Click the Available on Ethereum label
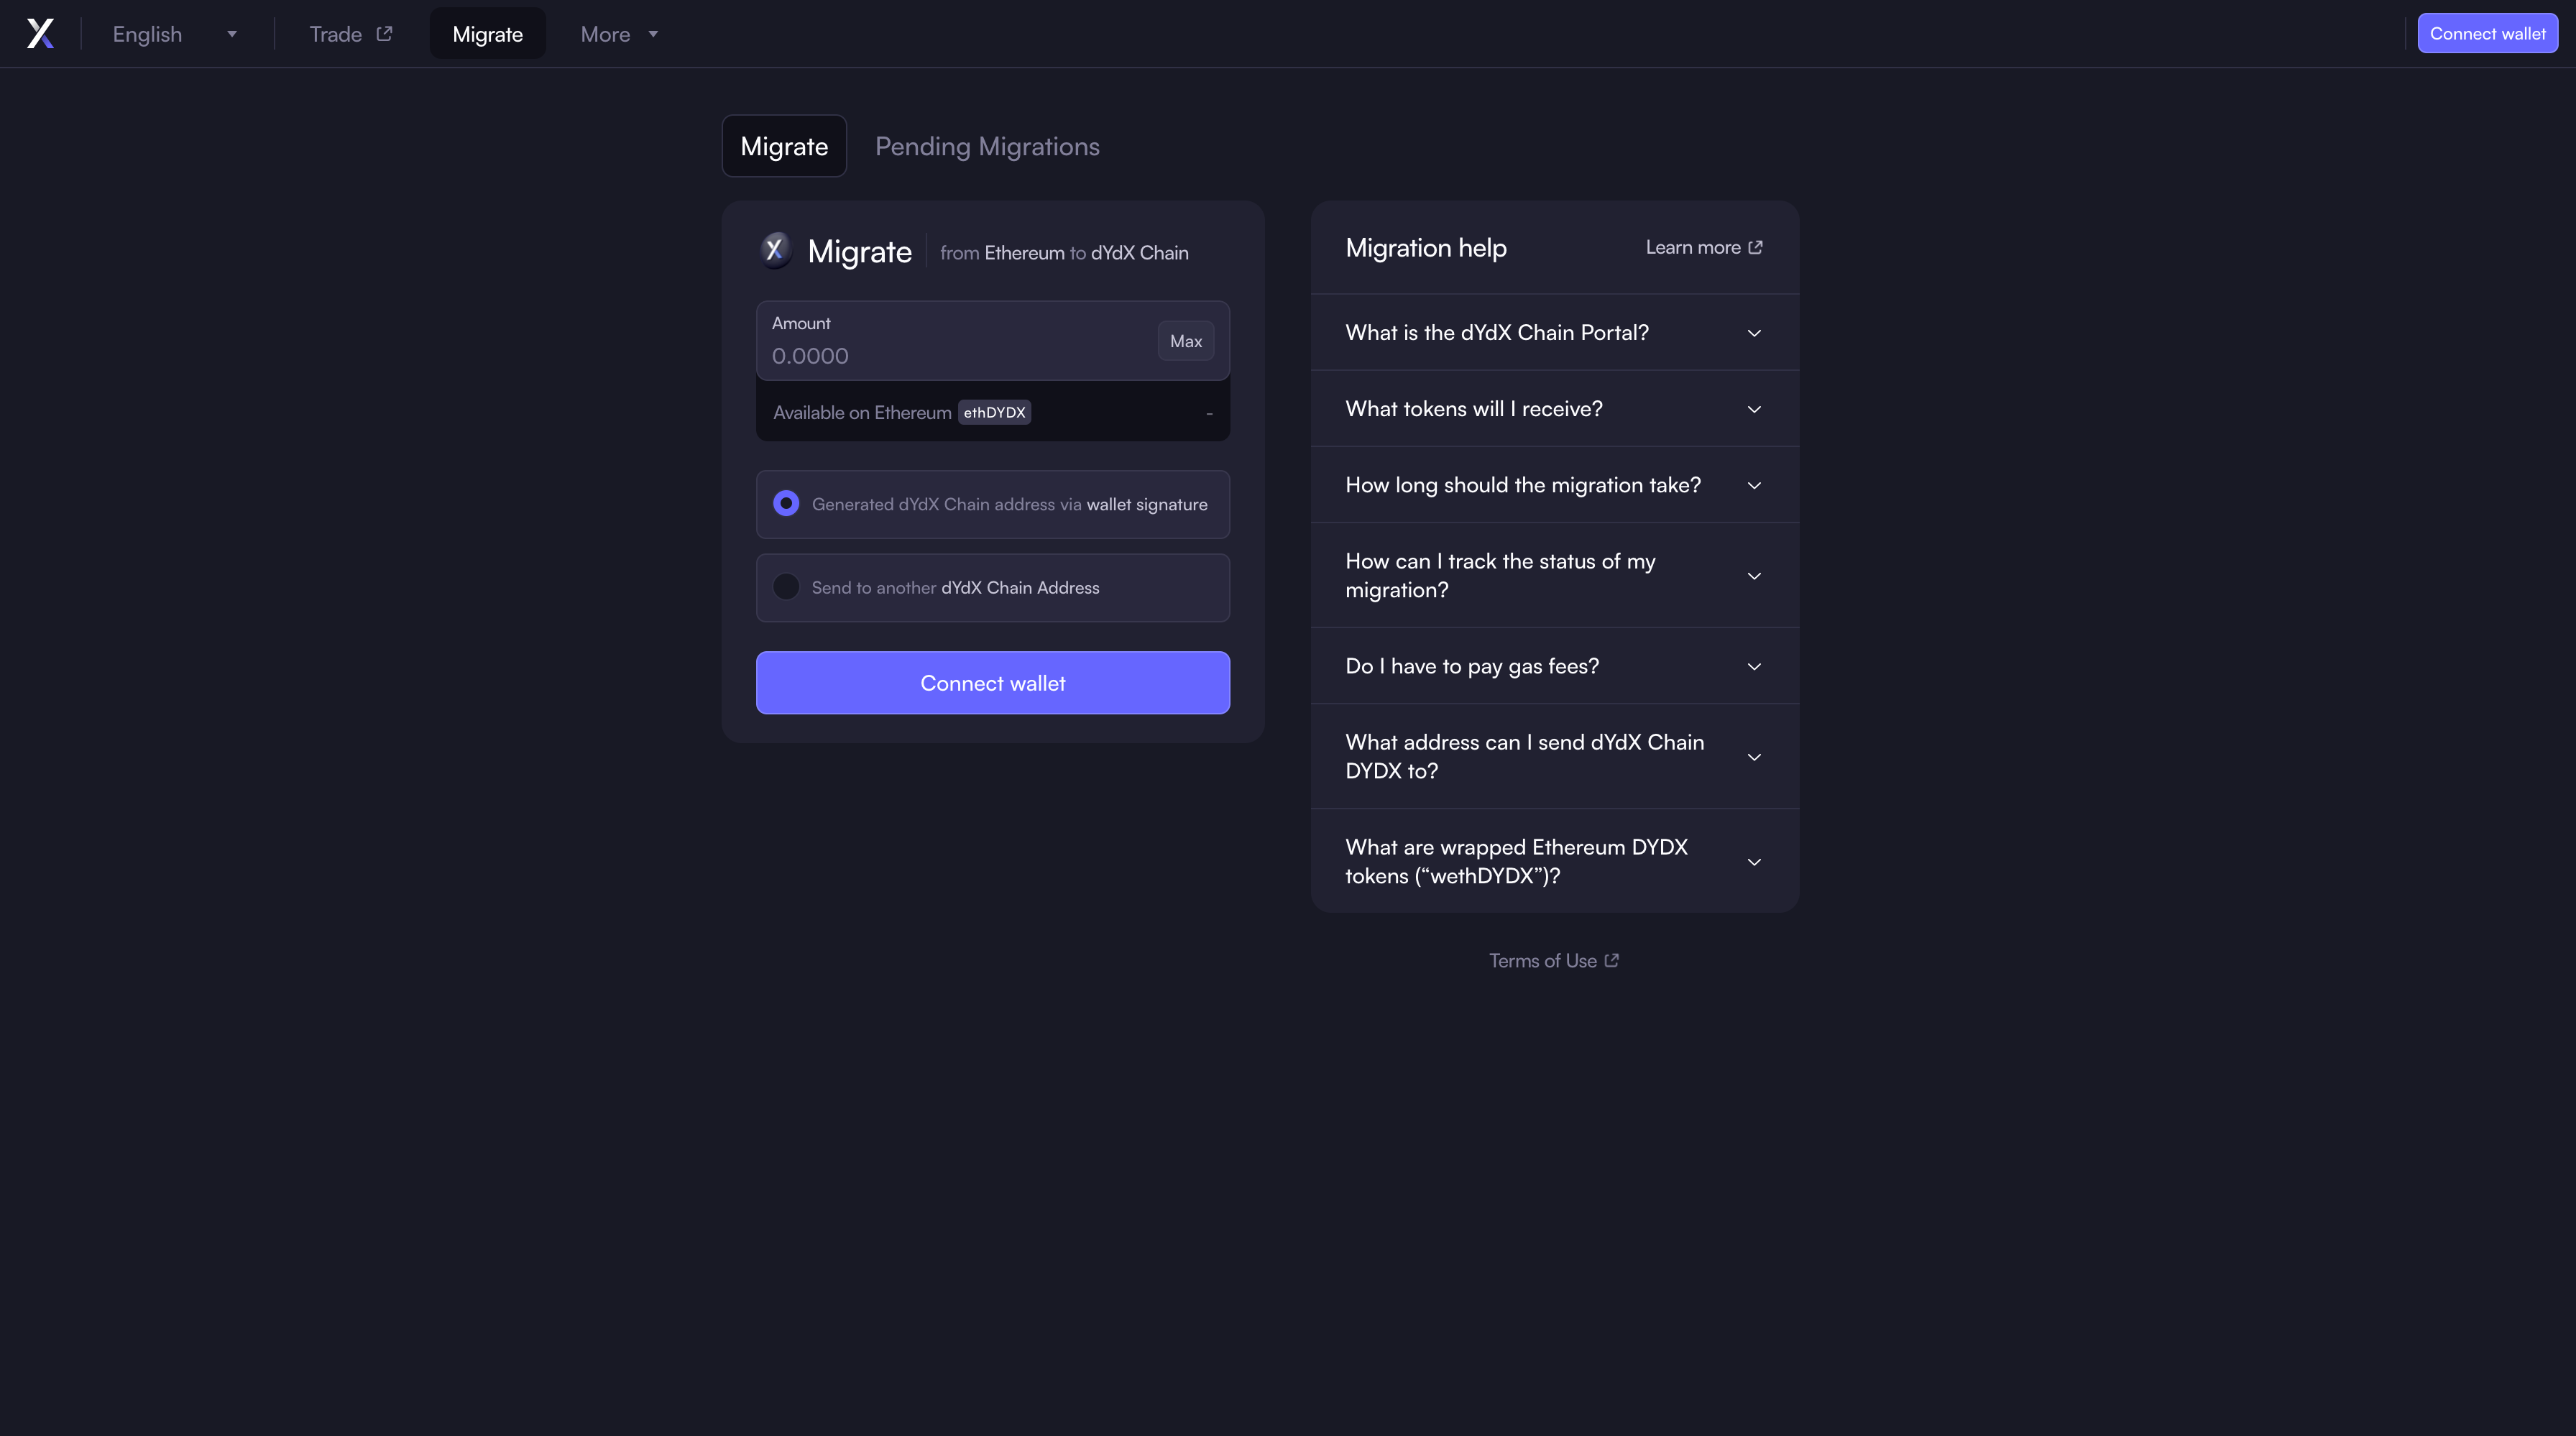 coord(862,412)
